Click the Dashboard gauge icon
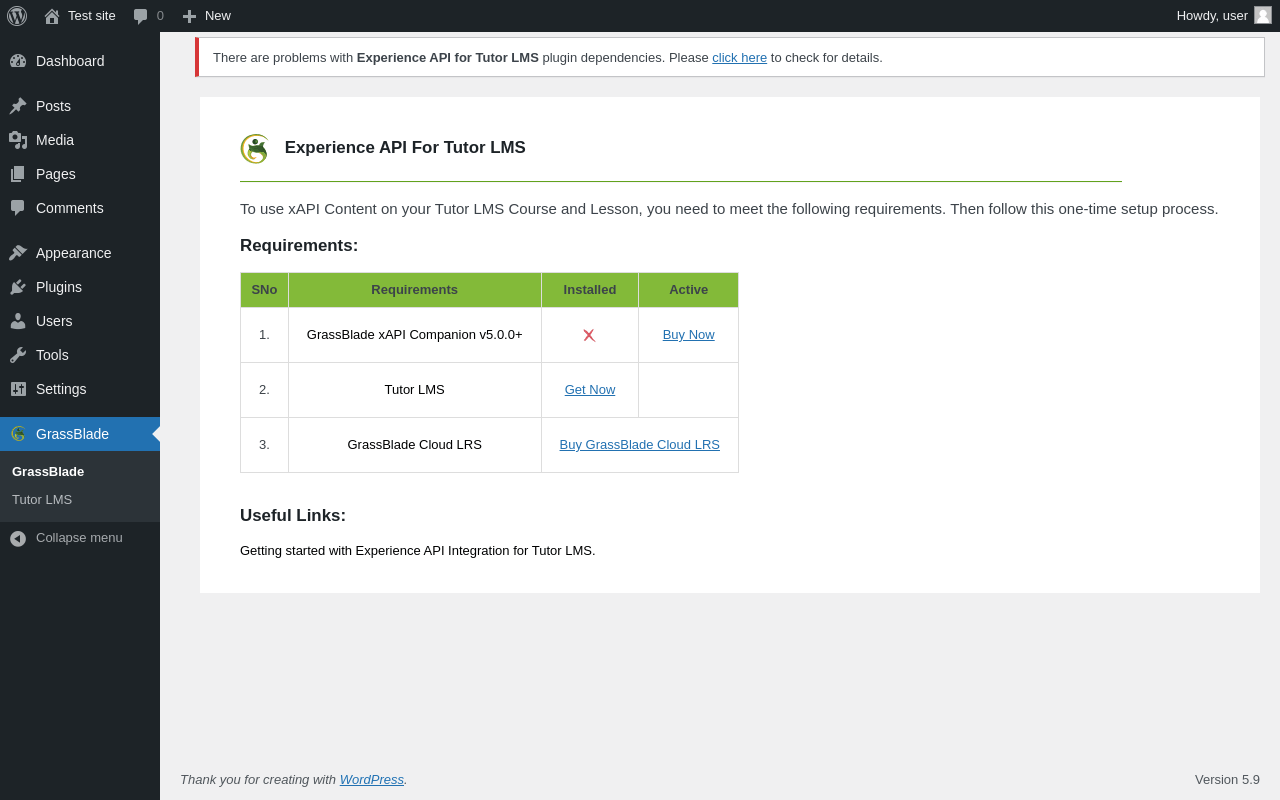This screenshot has width=1280, height=800. point(18,61)
